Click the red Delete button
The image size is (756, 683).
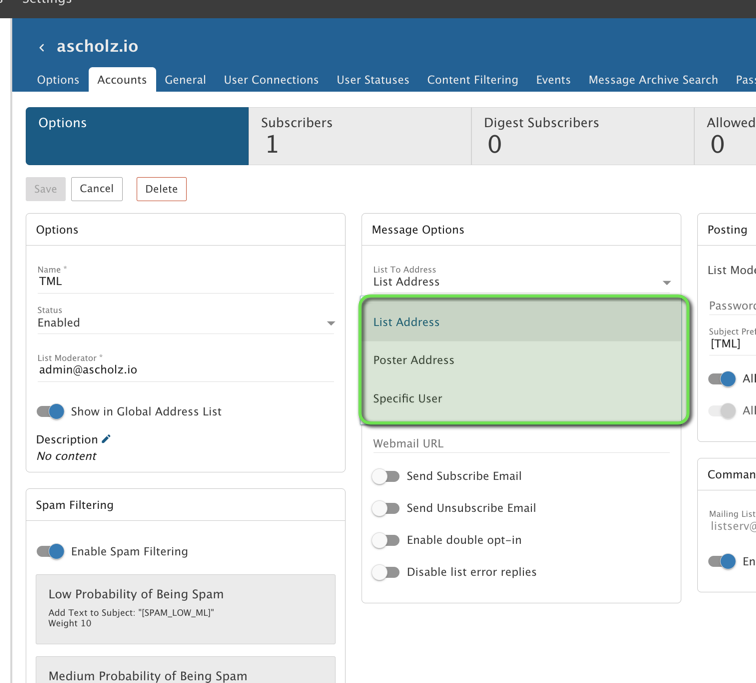[161, 189]
